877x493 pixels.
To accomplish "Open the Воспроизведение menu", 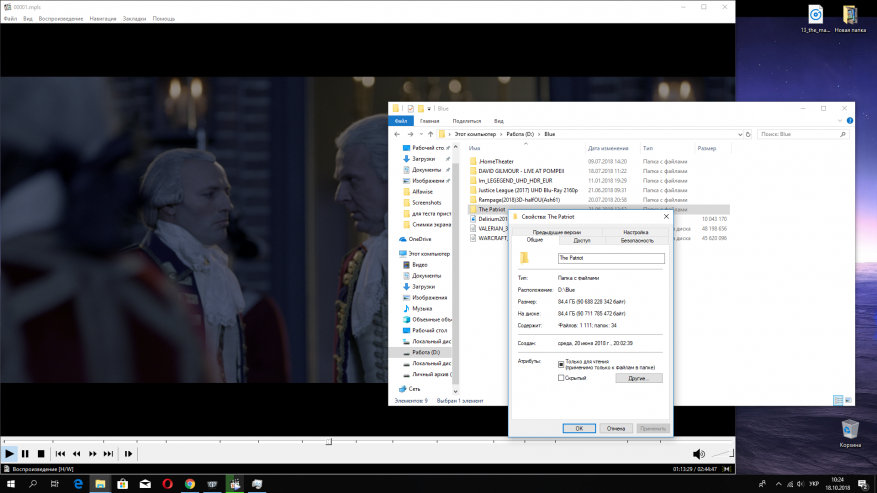I will tap(60, 18).
